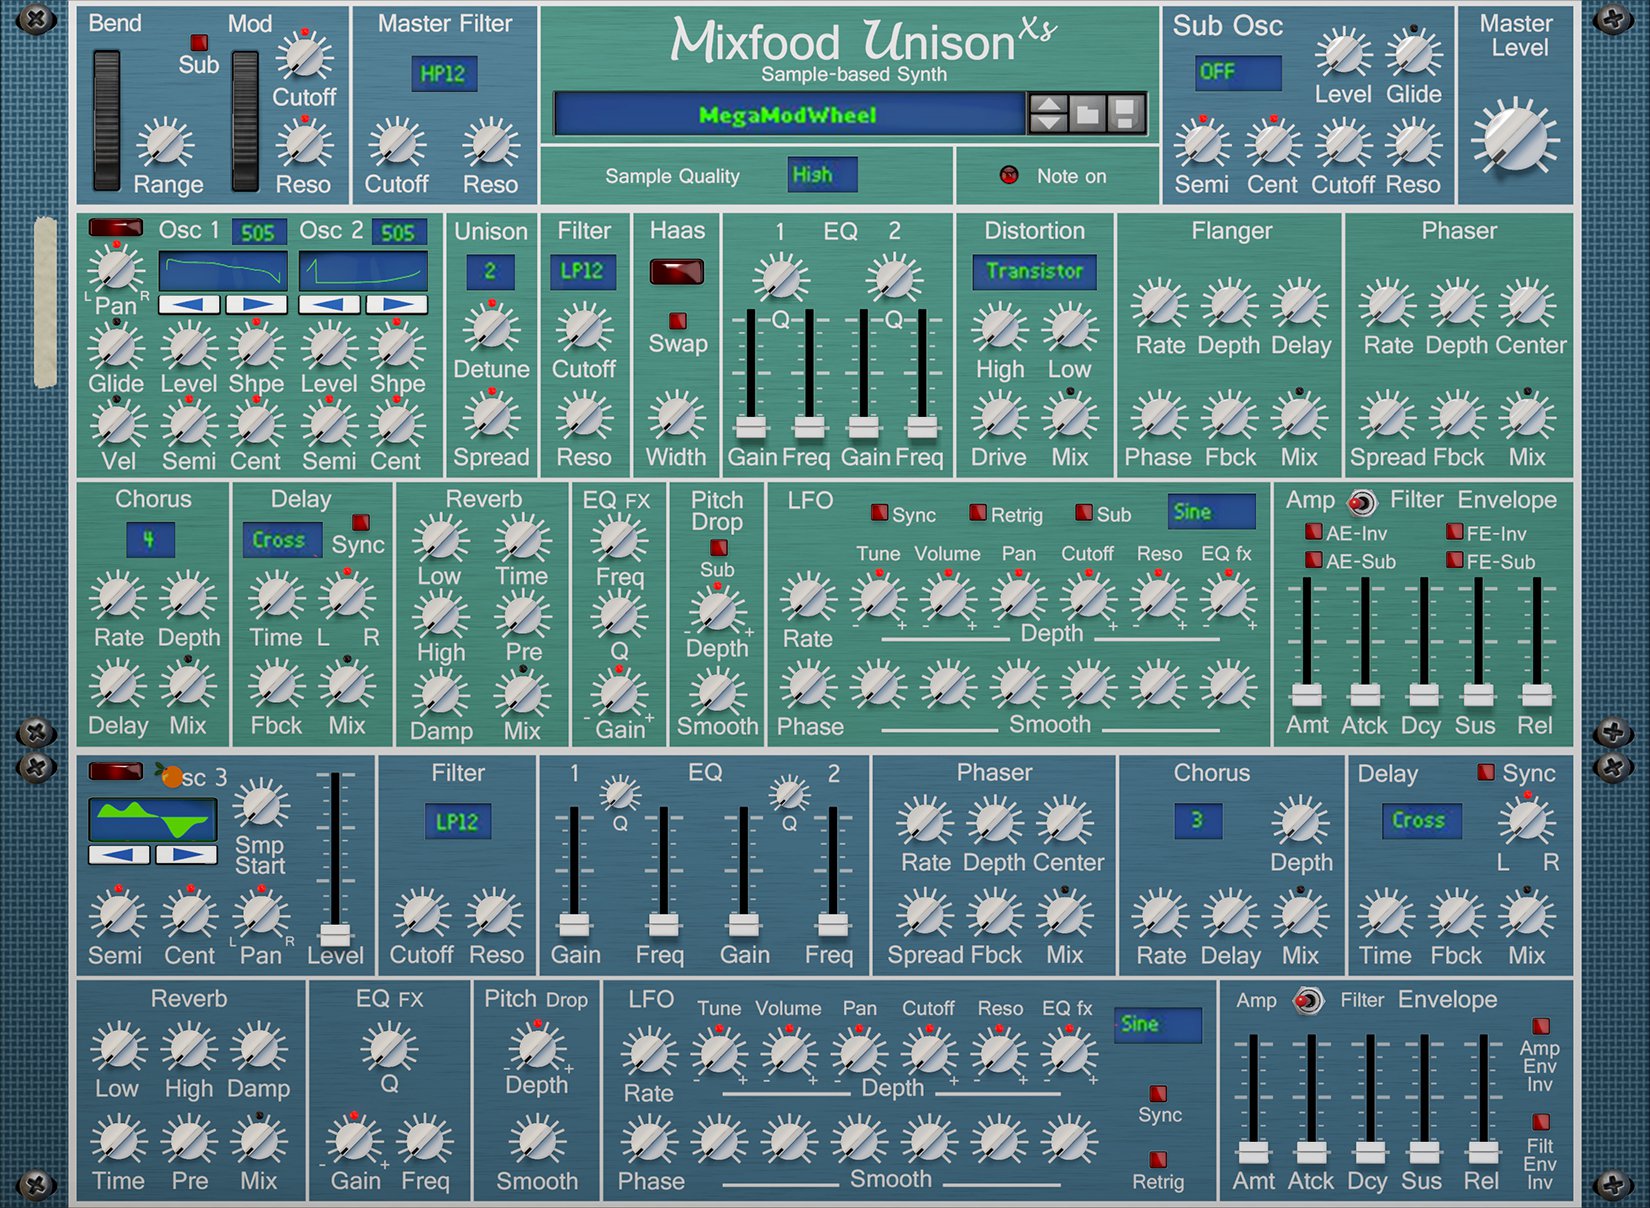Click the Osc 1 505 sample display
This screenshot has width=1650, height=1208.
[x=258, y=232]
